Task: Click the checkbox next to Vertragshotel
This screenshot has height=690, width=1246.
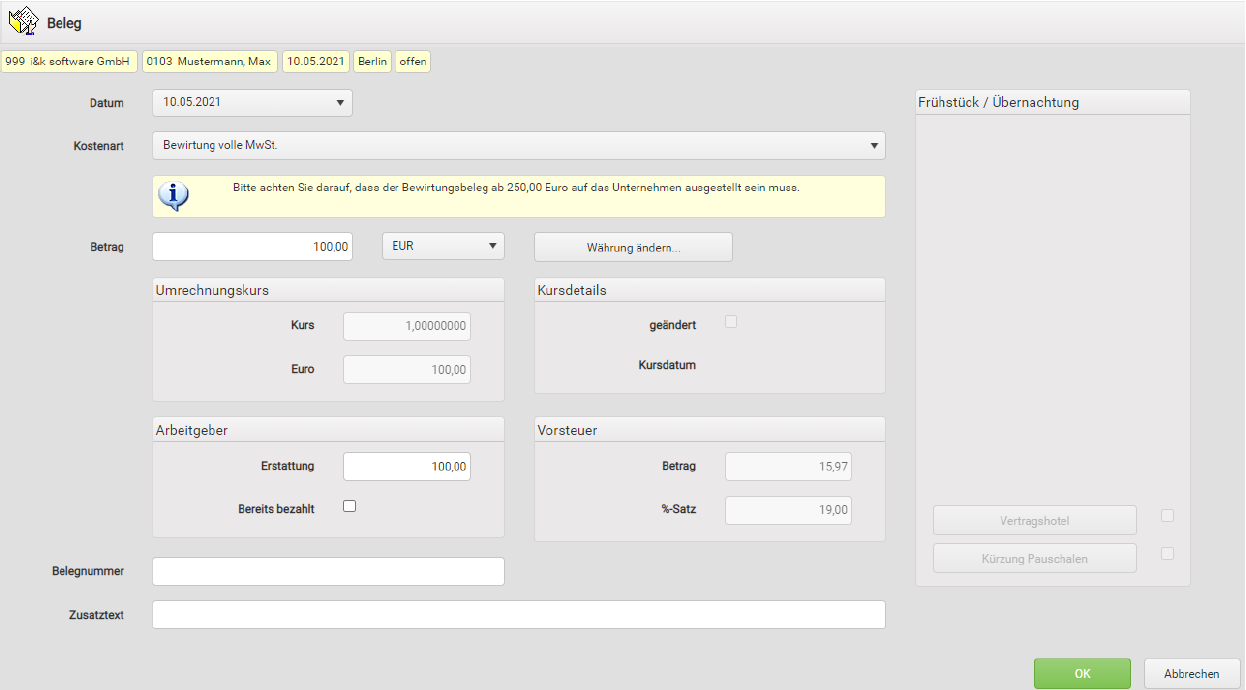Action: tap(1167, 516)
